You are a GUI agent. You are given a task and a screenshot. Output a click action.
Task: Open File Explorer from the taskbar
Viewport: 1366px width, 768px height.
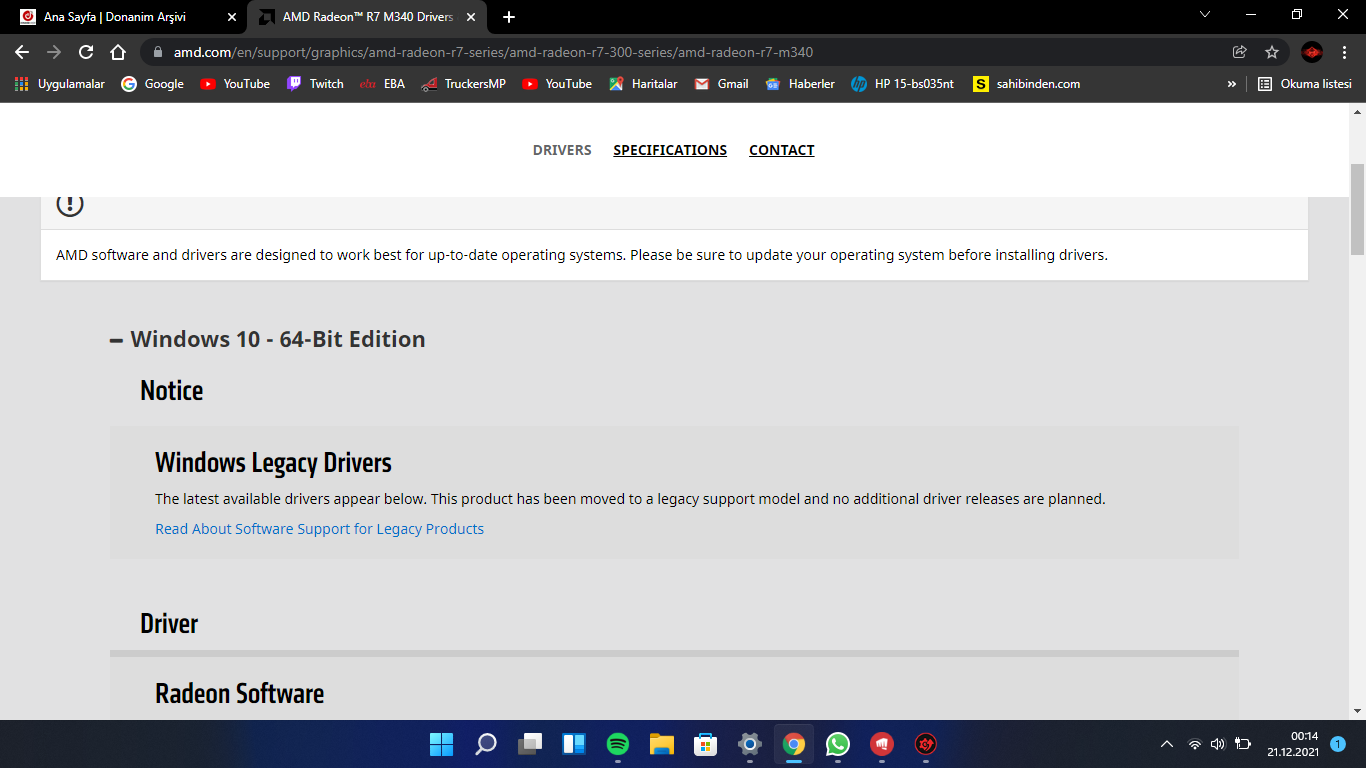tap(662, 744)
